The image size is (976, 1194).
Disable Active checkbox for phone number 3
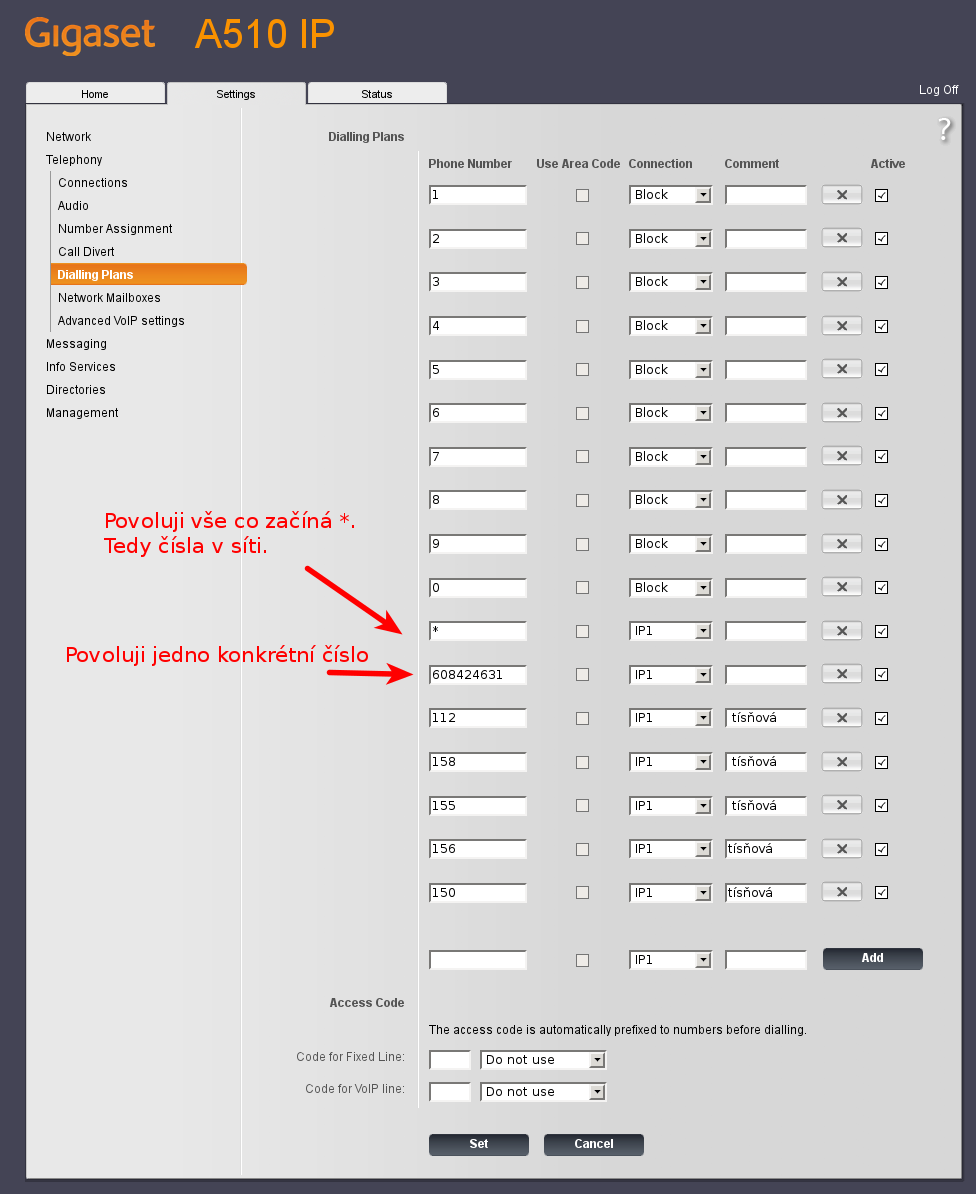point(881,282)
